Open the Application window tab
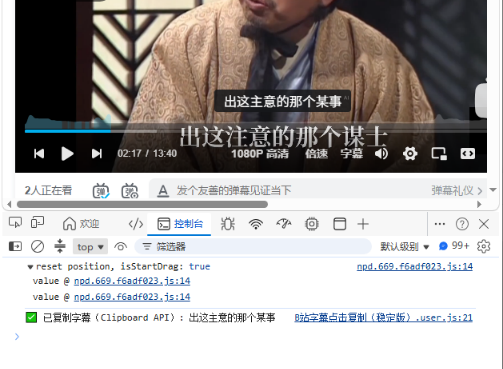This screenshot has width=503, height=369. click(x=340, y=224)
